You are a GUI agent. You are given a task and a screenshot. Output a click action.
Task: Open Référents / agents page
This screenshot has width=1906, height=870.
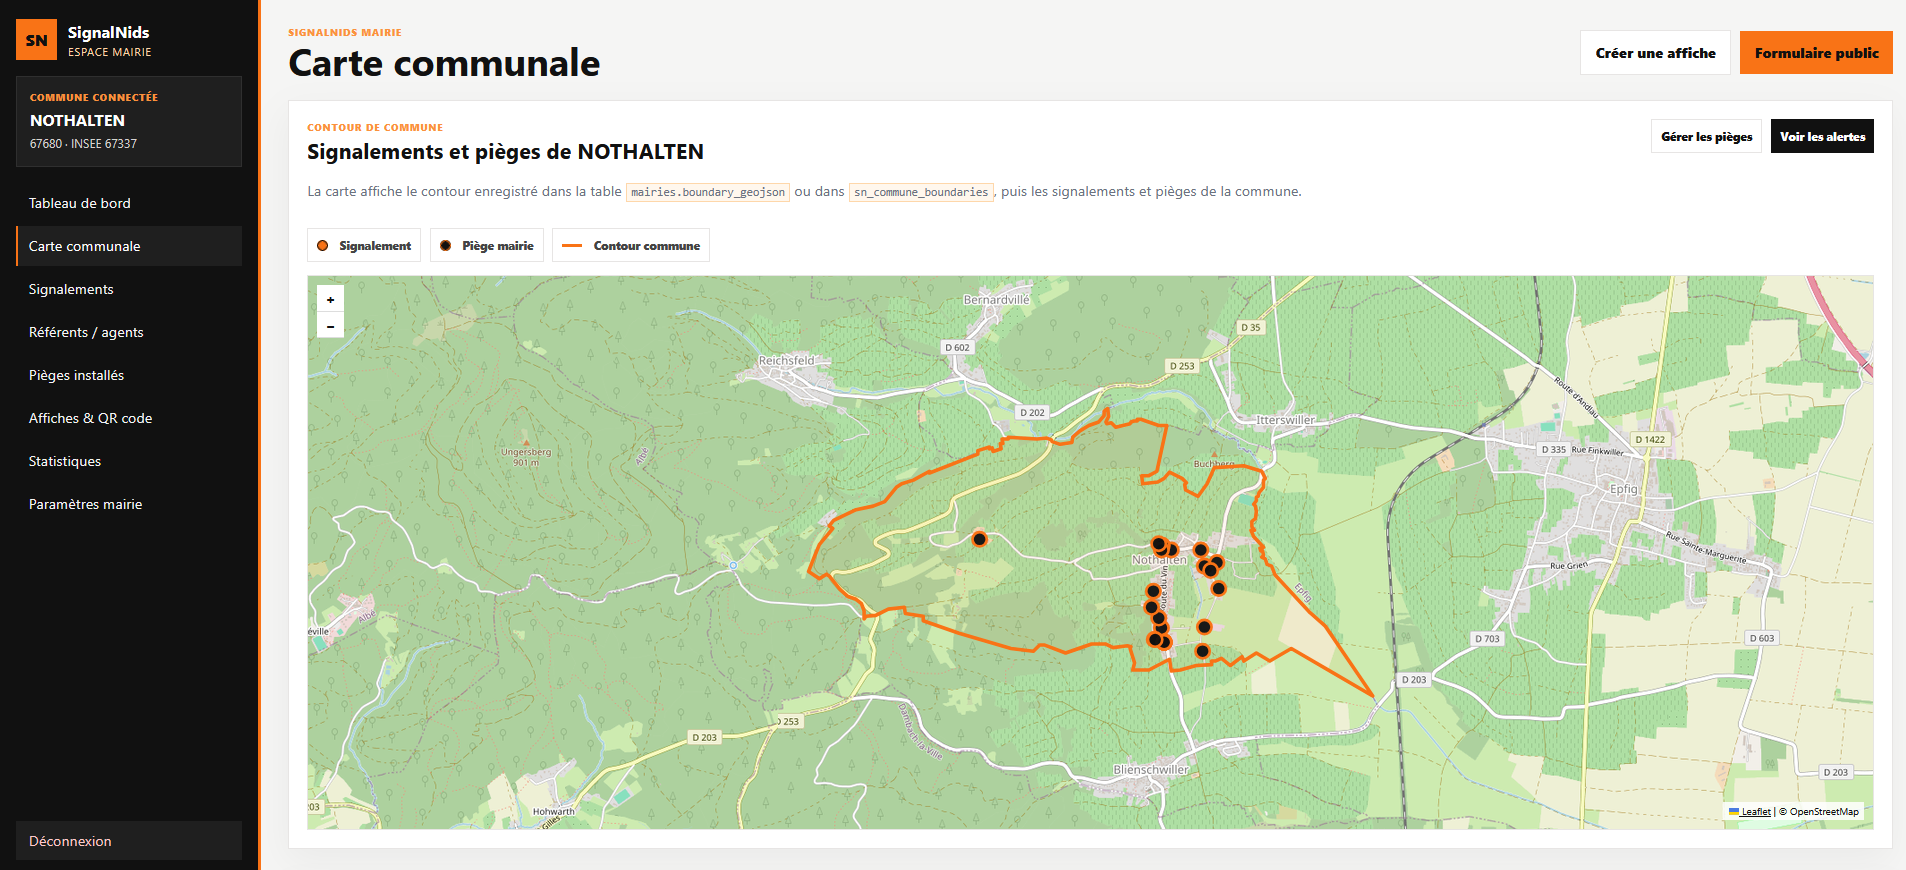pyautogui.click(x=129, y=332)
